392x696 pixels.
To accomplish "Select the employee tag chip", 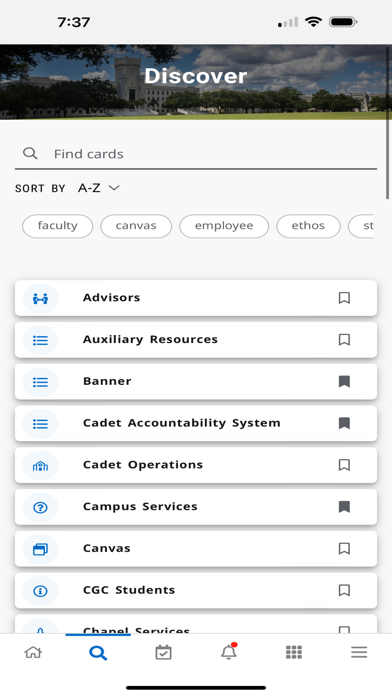I will tap(224, 226).
